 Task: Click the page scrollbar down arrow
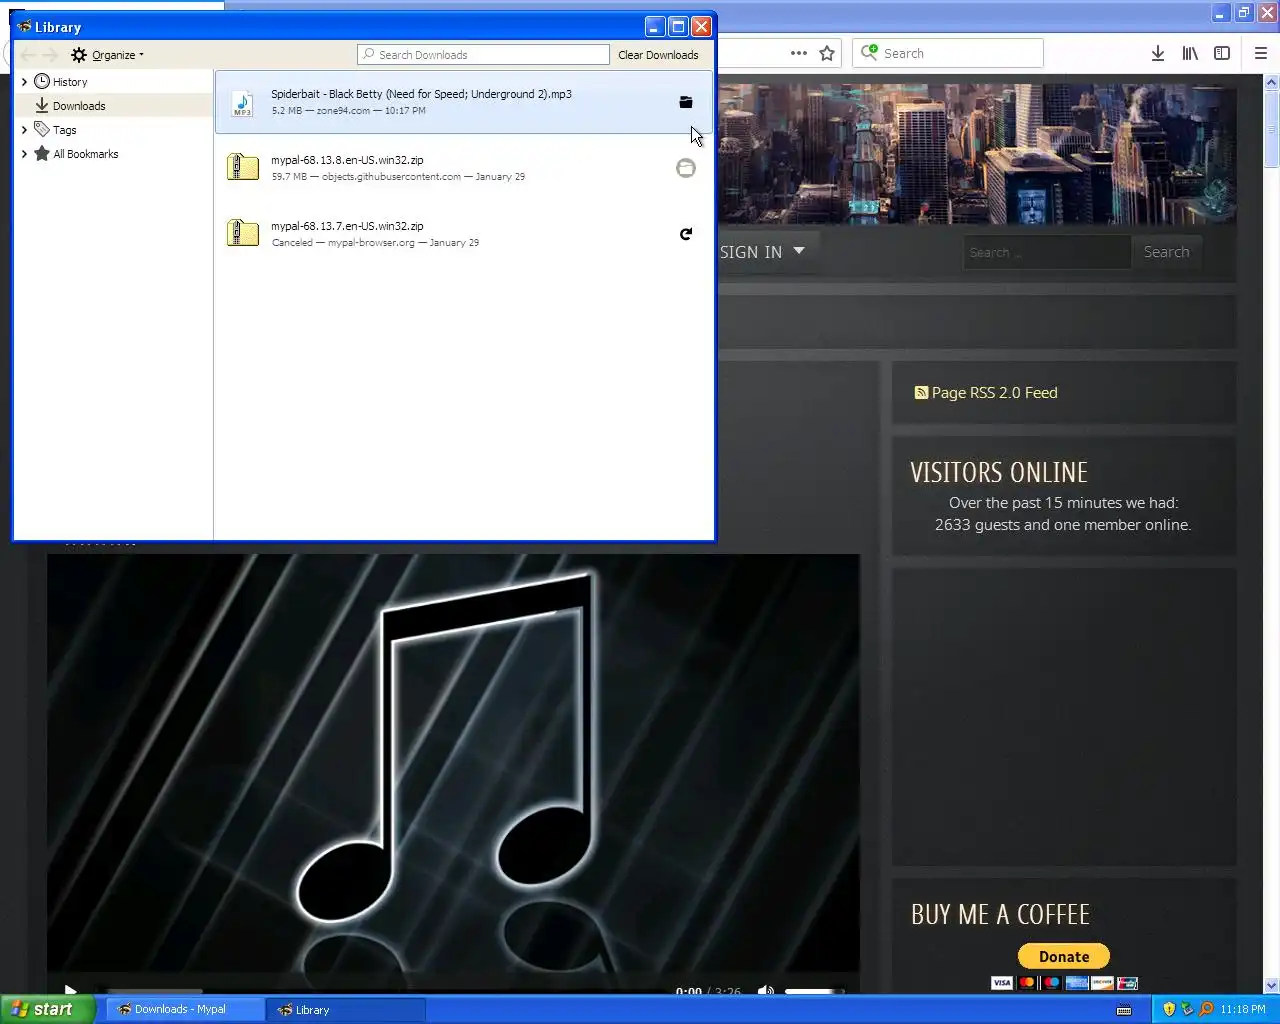[1272, 986]
